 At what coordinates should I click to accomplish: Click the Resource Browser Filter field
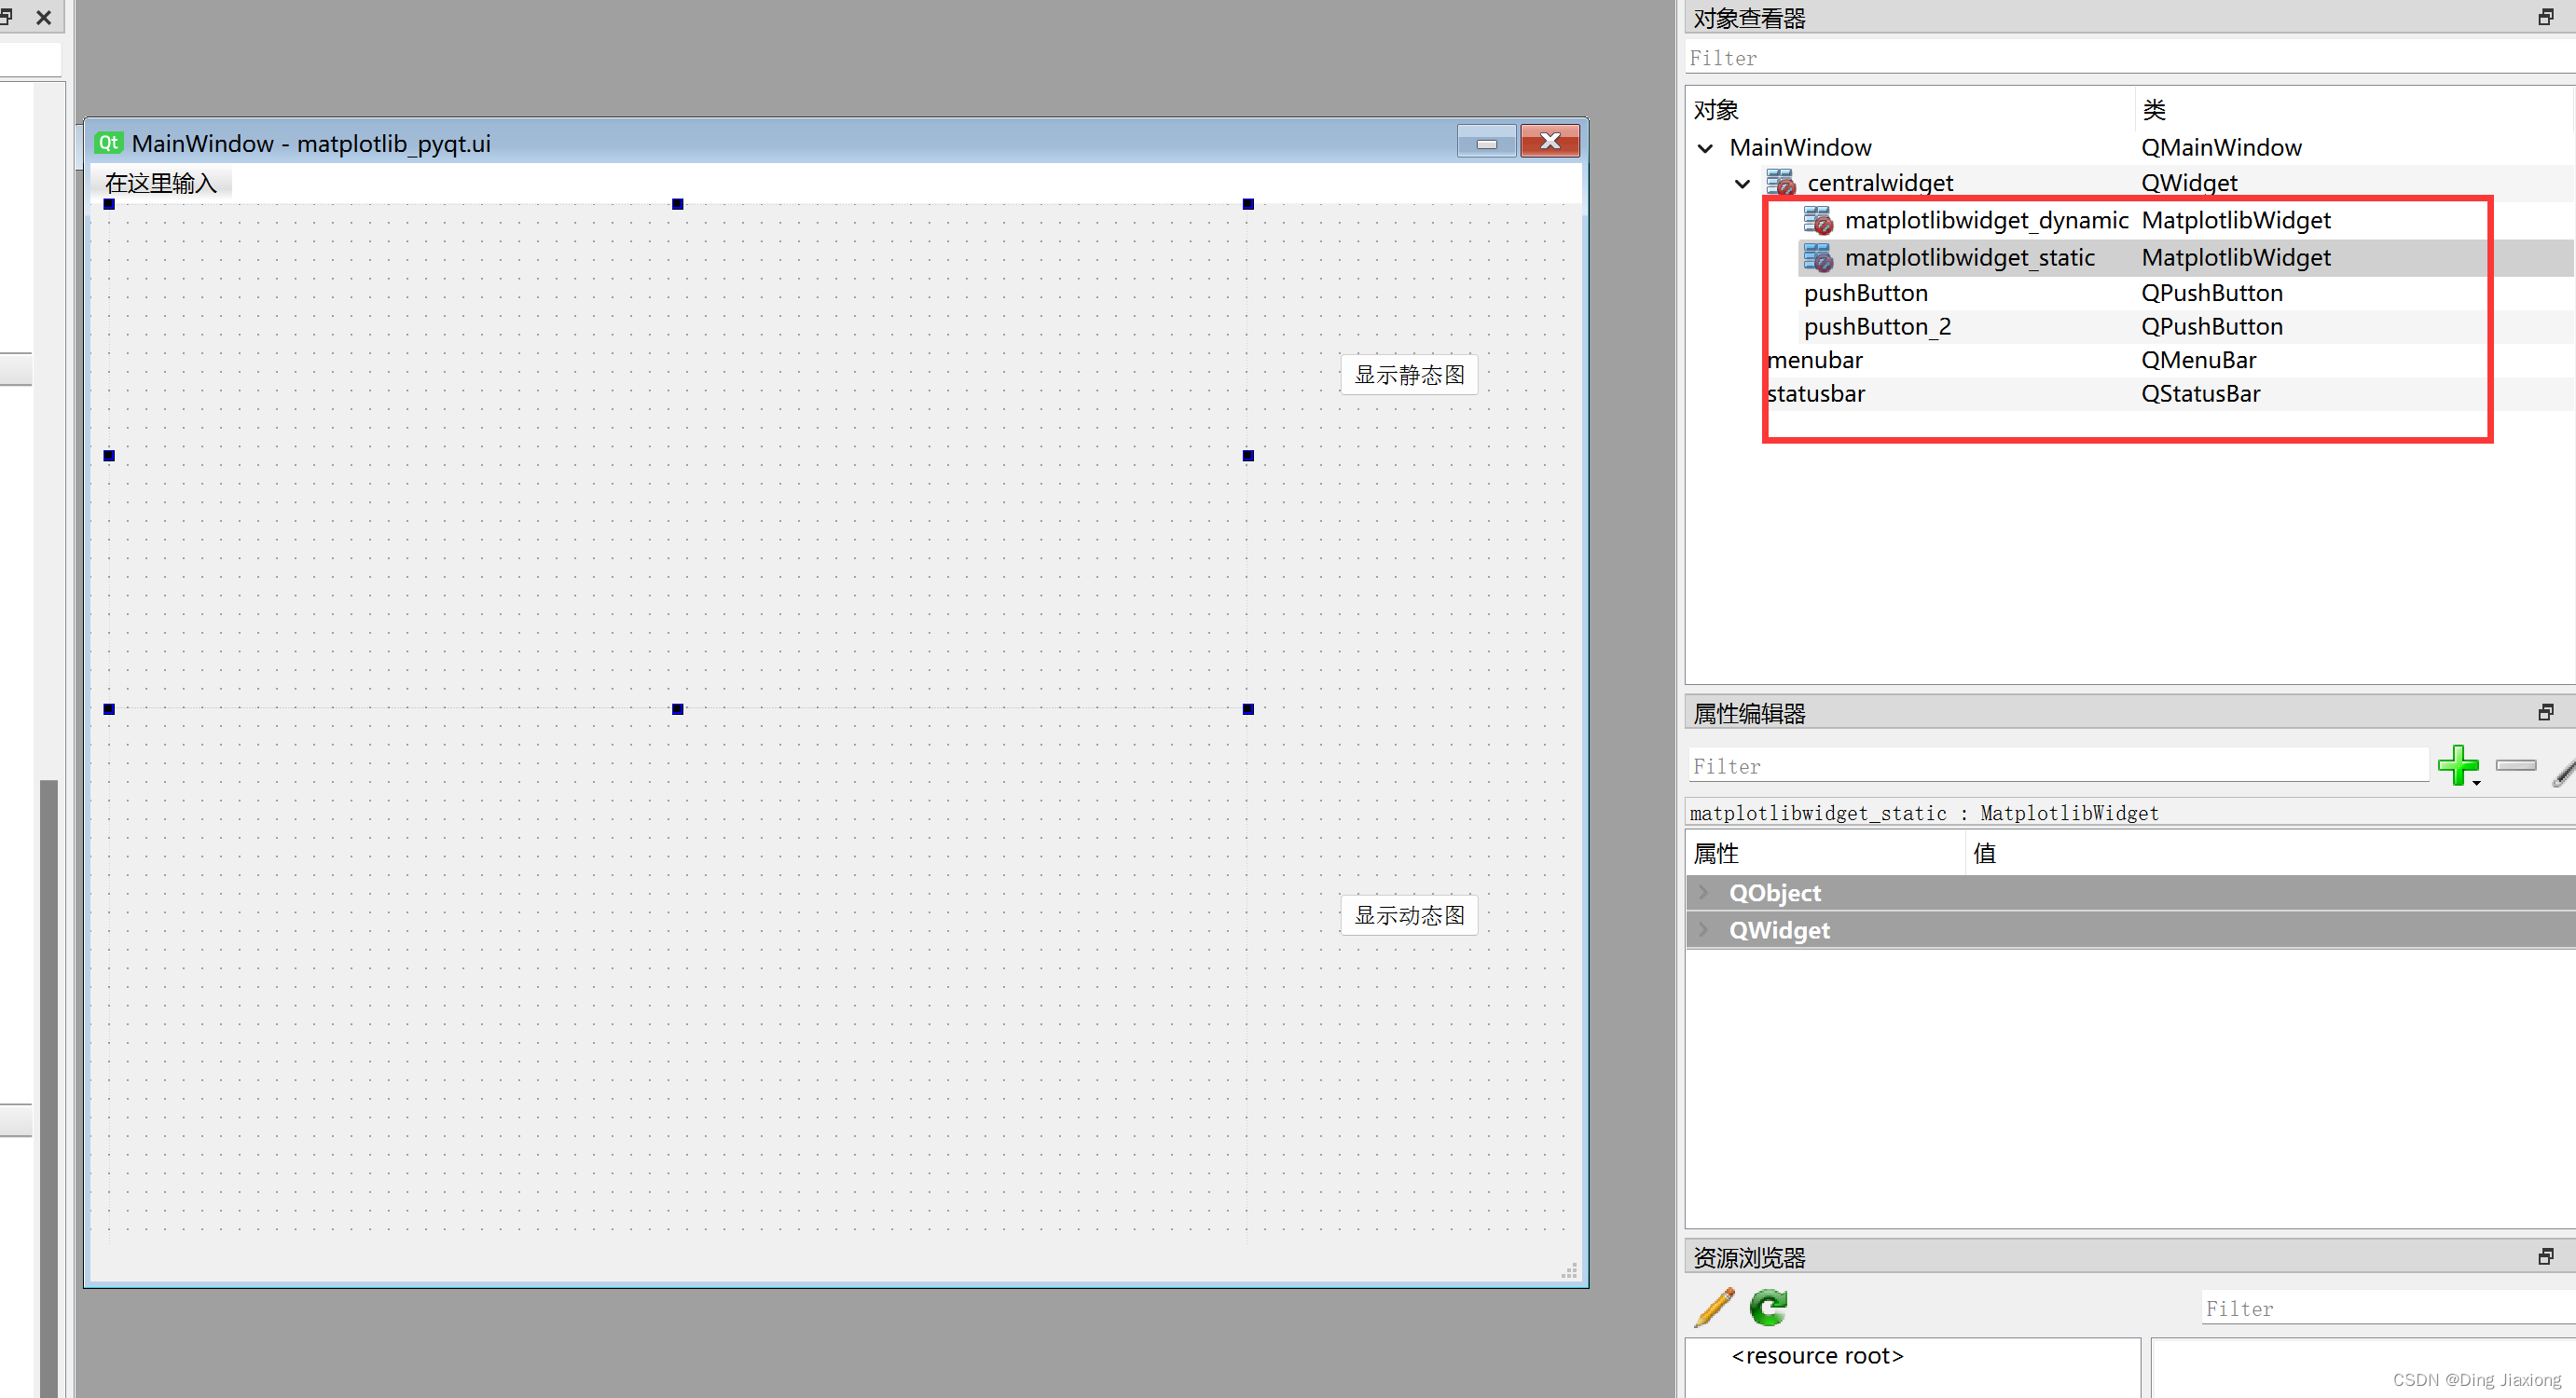click(2388, 1308)
